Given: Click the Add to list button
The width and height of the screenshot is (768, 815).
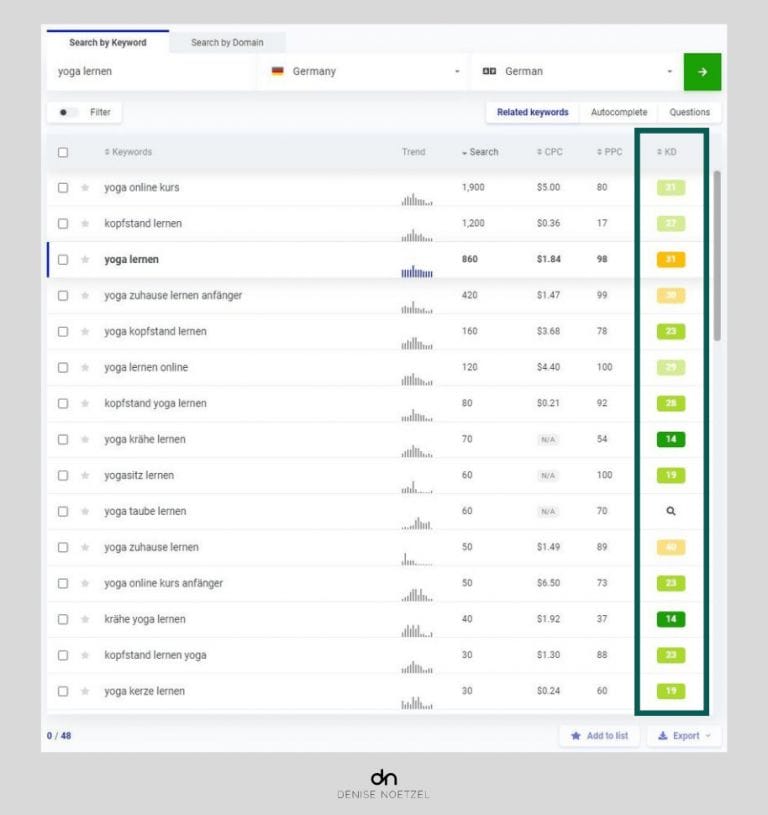Looking at the screenshot, I should (599, 735).
